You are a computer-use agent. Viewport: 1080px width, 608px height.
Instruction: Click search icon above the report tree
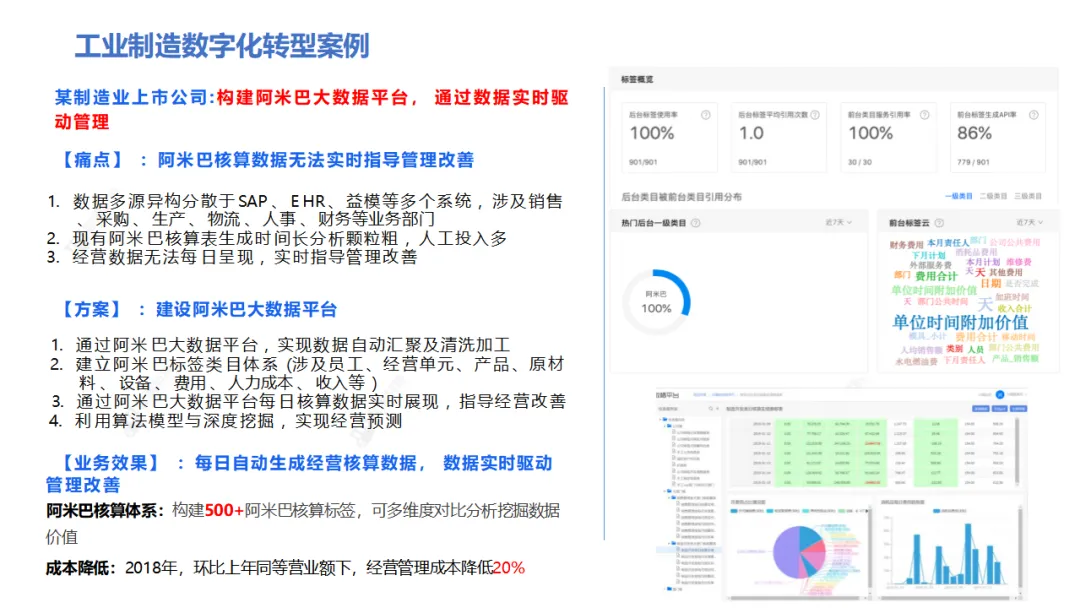[x=711, y=409]
